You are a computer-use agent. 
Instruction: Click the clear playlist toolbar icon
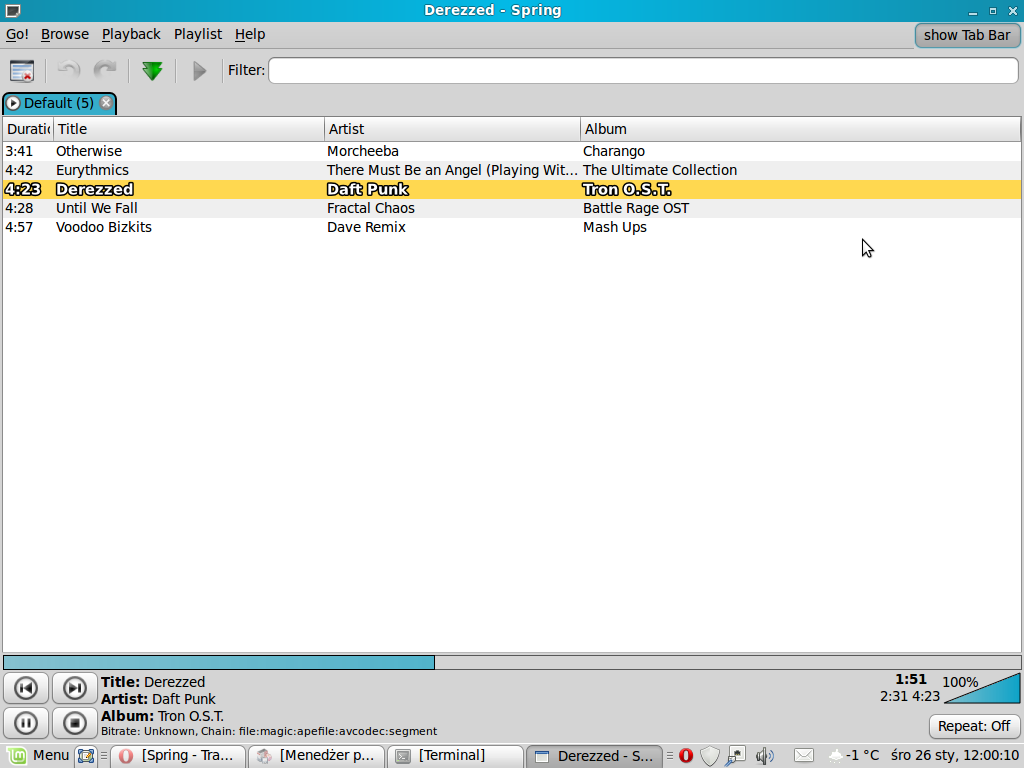[22, 71]
